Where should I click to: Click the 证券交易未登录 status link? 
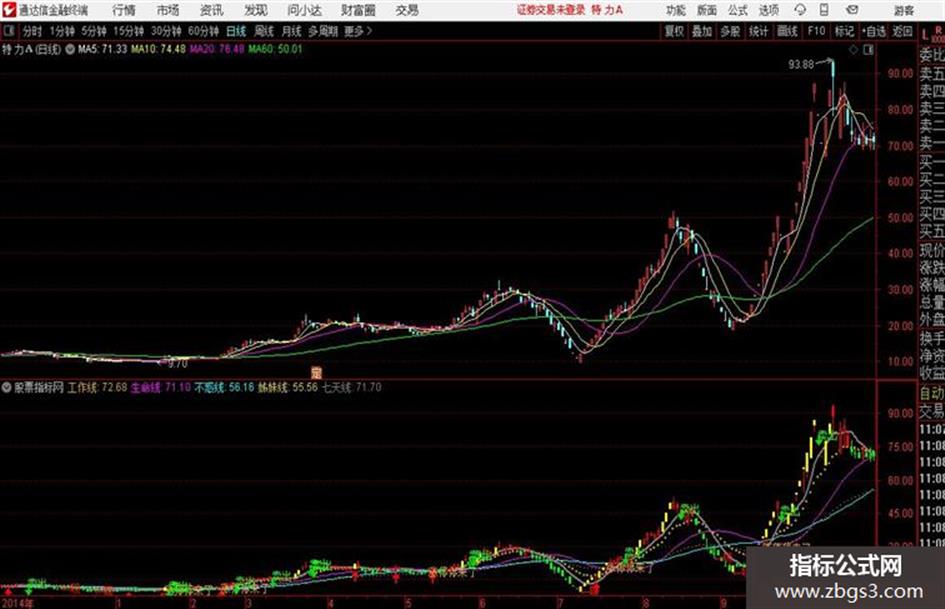pyautogui.click(x=551, y=10)
